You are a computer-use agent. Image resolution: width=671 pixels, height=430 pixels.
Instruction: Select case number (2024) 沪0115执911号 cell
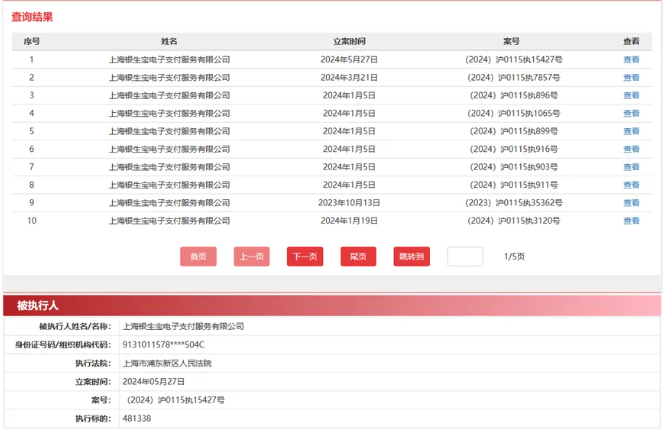[514, 185]
